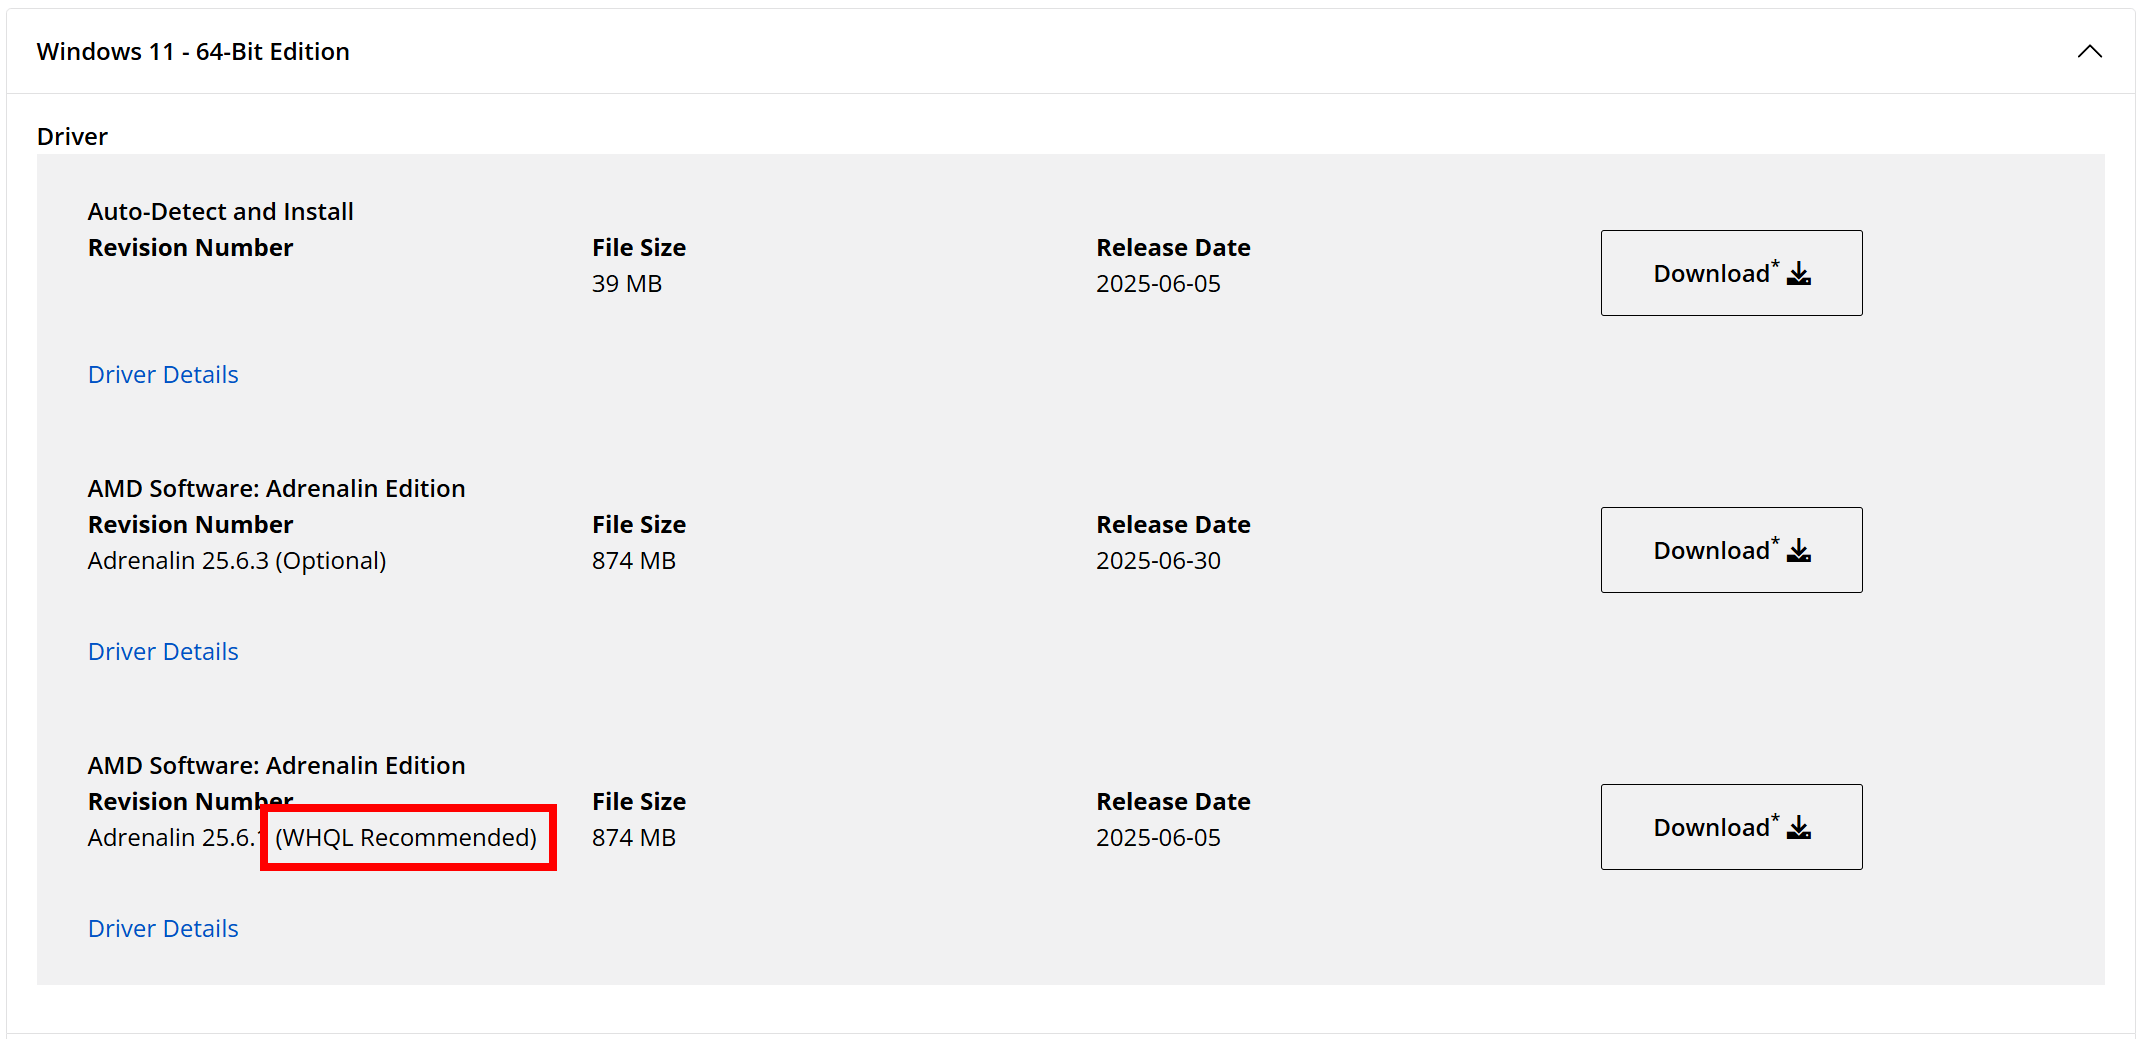Click download arrow icon for Auto-Detect installer
2143x1039 pixels.
coord(1799,274)
